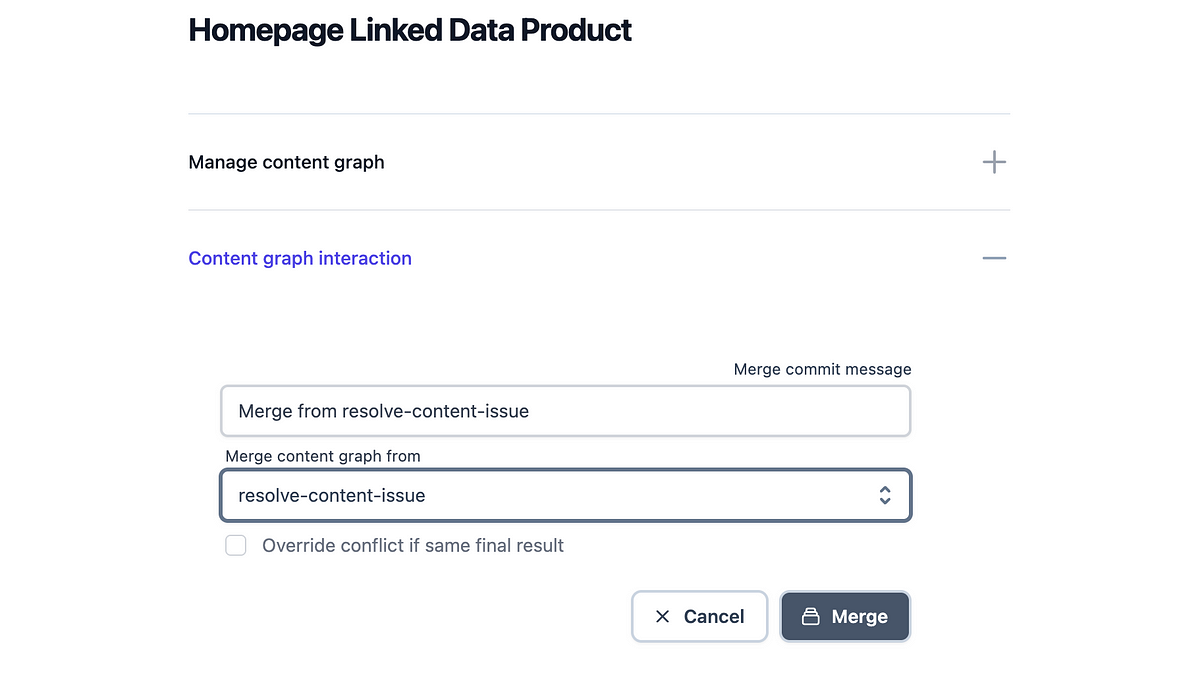
Task: Collapse Content graph interaction using minus icon
Action: [x=994, y=258]
